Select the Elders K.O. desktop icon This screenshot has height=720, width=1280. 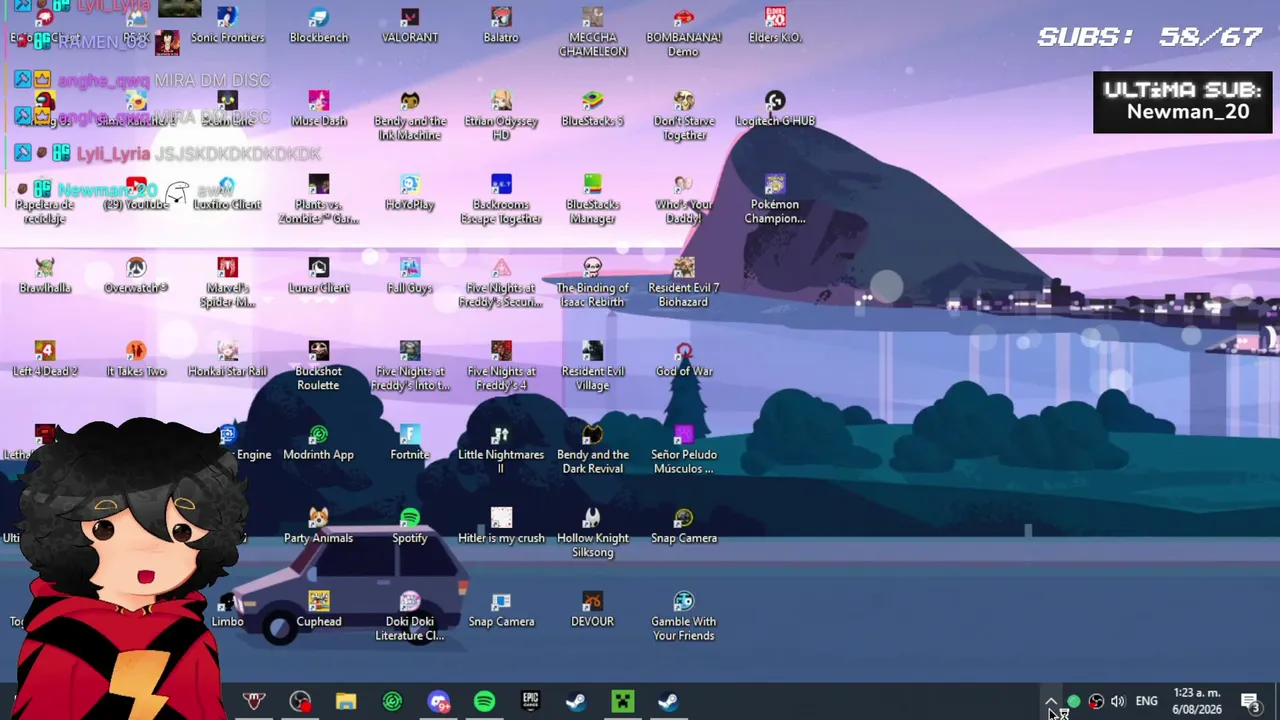click(775, 26)
